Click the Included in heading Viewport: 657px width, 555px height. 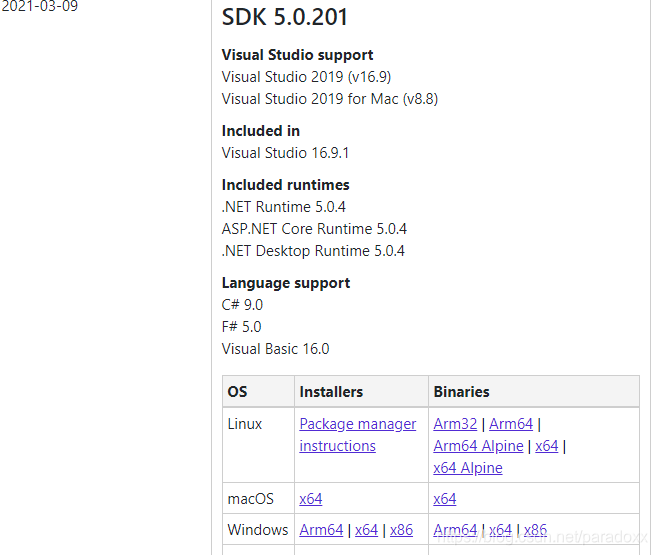261,131
